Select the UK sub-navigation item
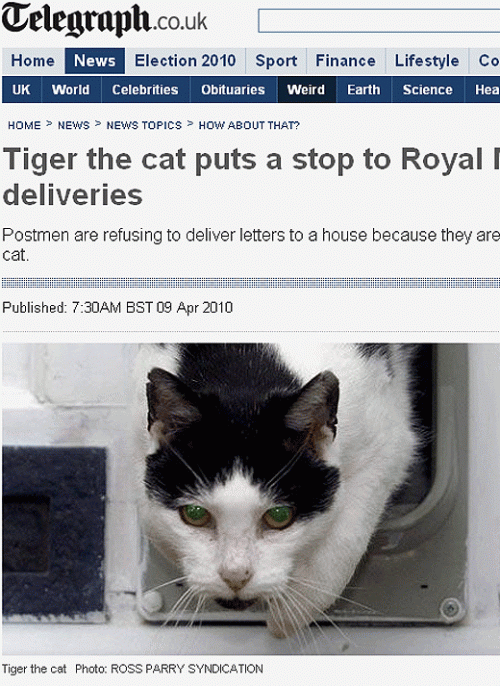Screen dimensions: 500x686 [x=21, y=90]
